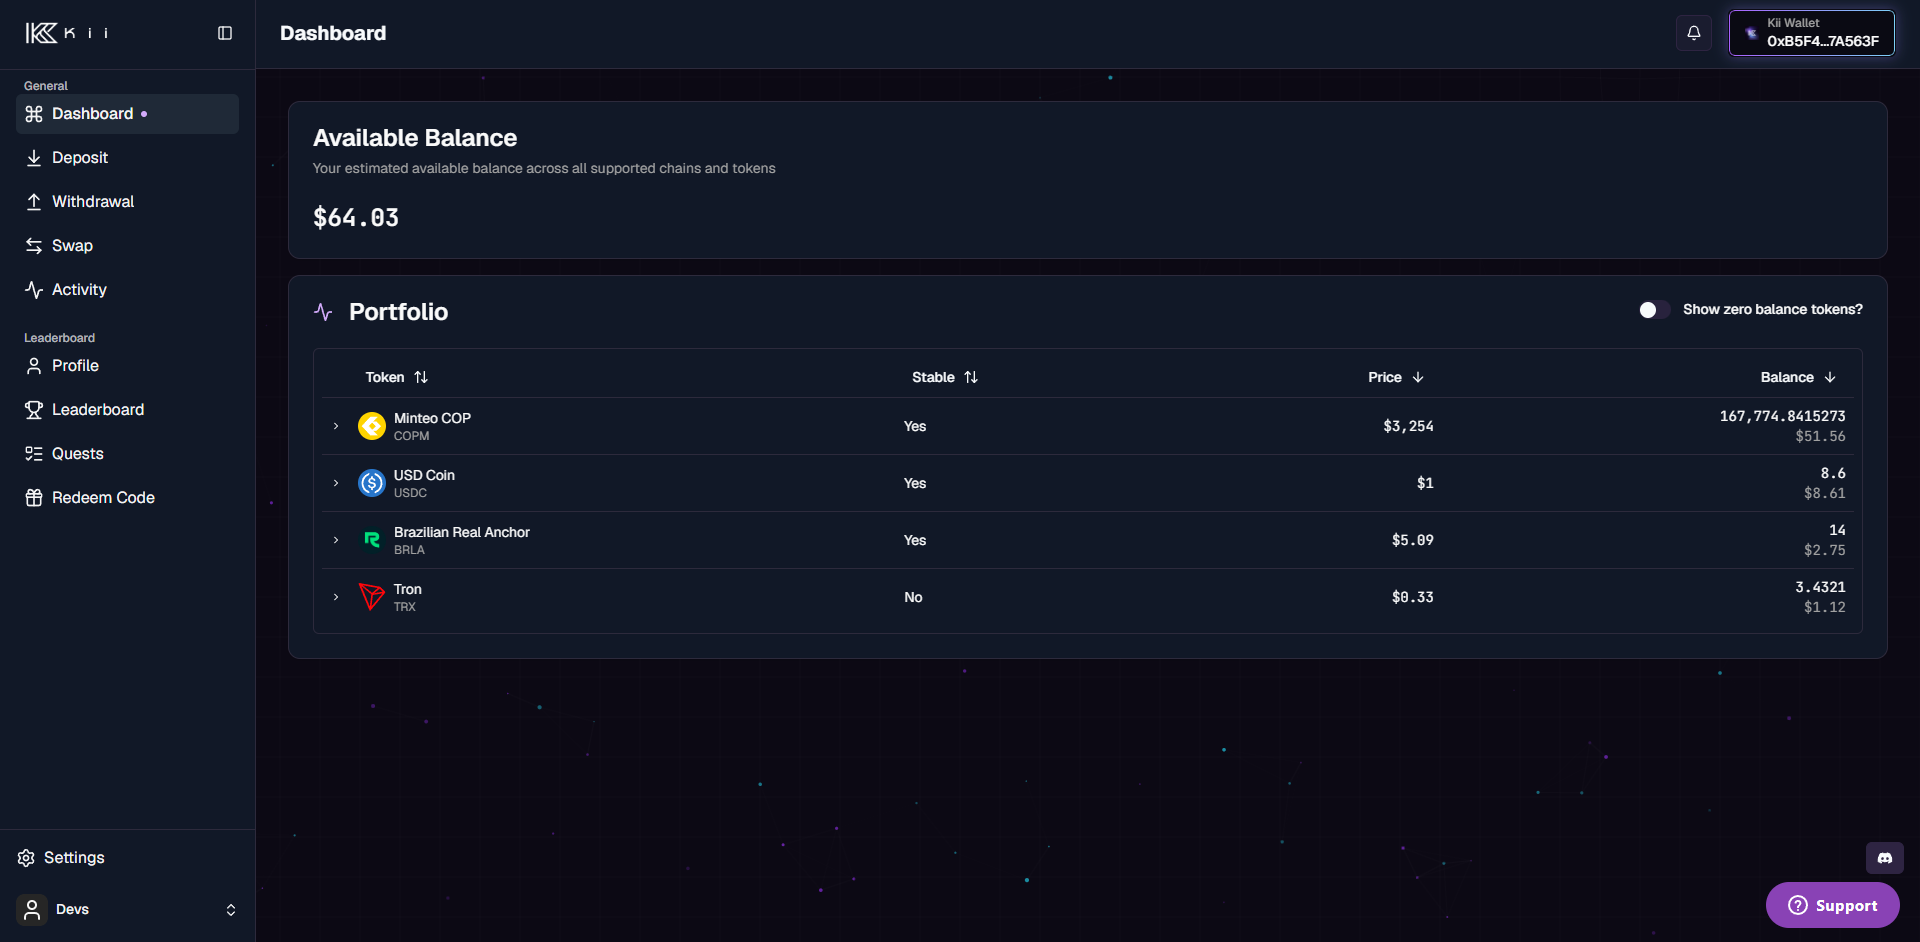Viewport: 1920px width, 942px height.
Task: Click the $0.33 price cell
Action: [1412, 597]
